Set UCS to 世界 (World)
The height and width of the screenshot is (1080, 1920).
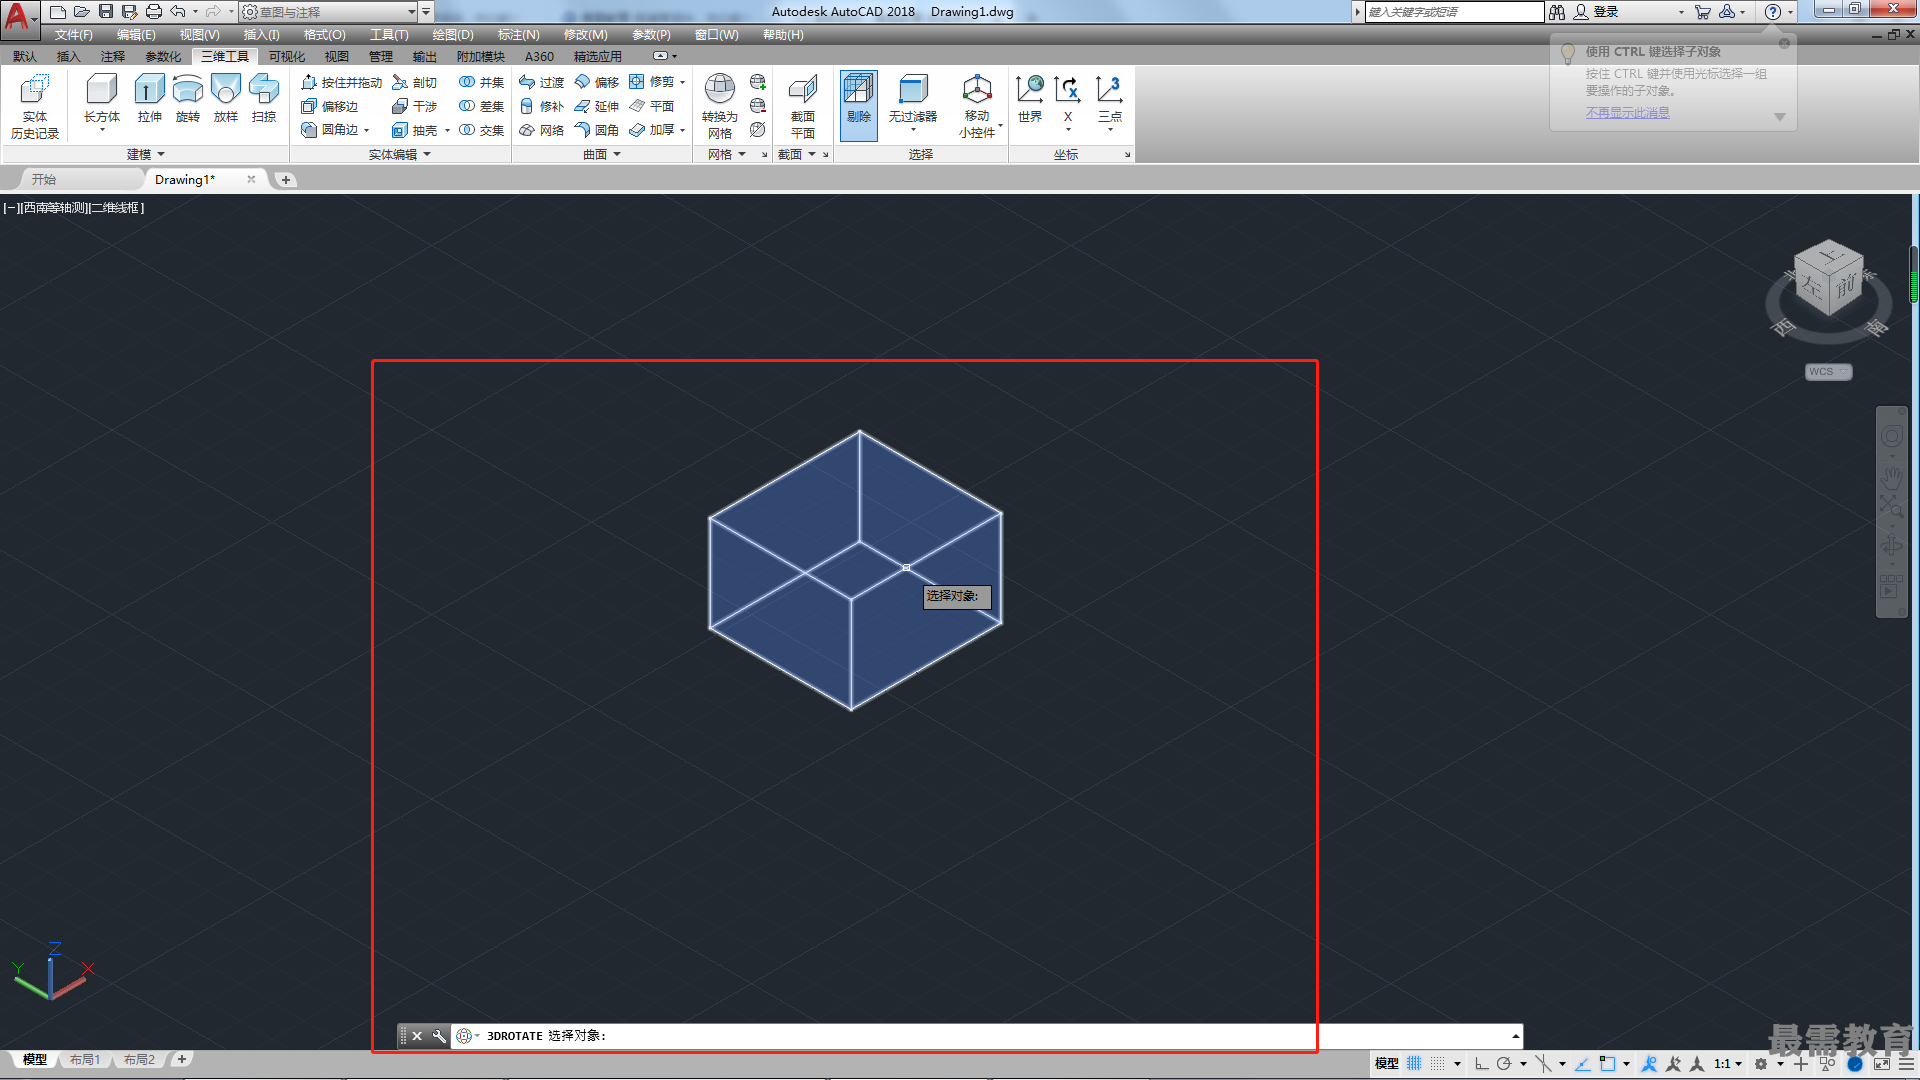pyautogui.click(x=1030, y=99)
